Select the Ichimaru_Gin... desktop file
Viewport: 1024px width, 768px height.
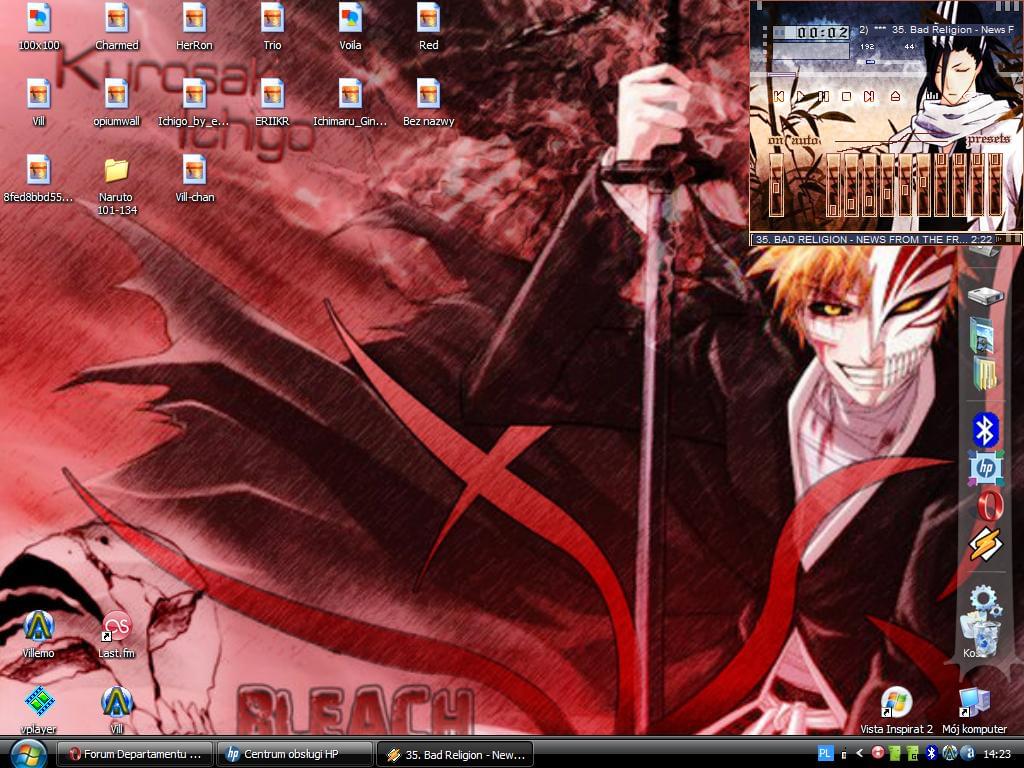[350, 103]
